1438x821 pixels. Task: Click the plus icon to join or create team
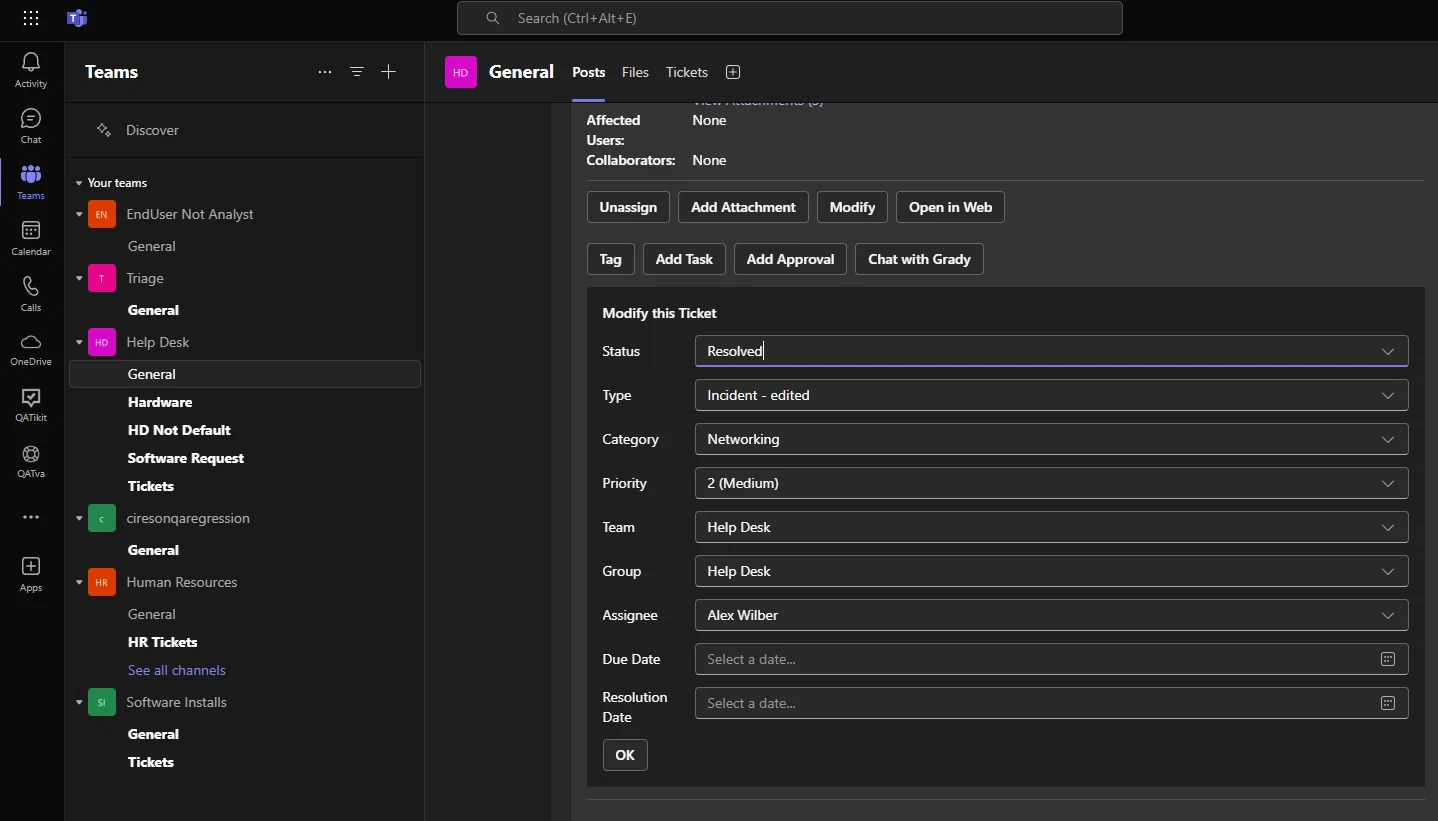(389, 72)
